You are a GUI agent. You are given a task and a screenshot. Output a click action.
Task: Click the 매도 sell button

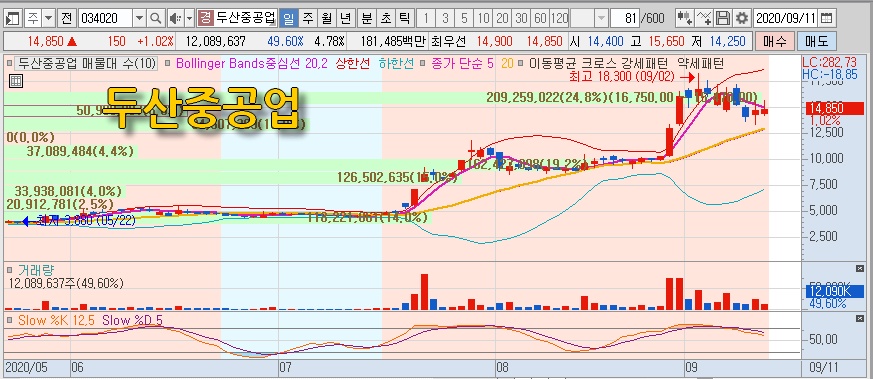[x=816, y=41]
